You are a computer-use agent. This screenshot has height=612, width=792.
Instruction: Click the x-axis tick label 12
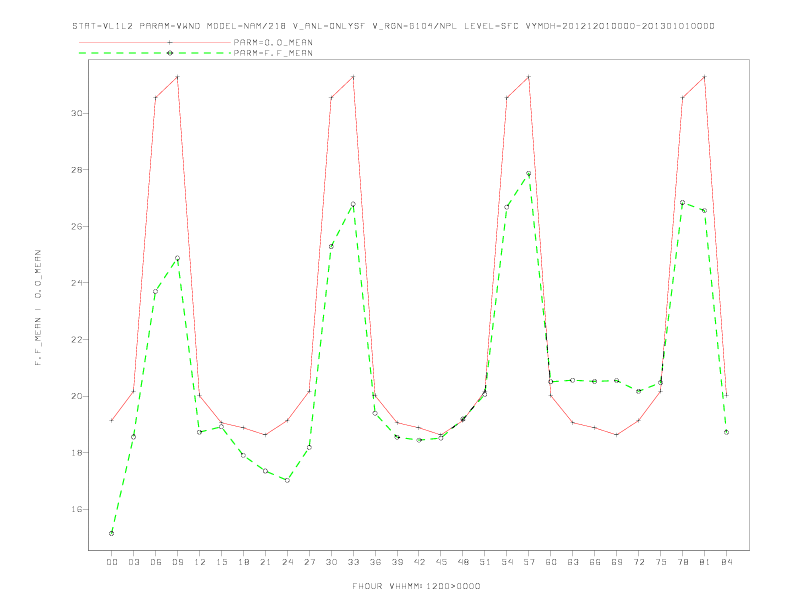200,562
